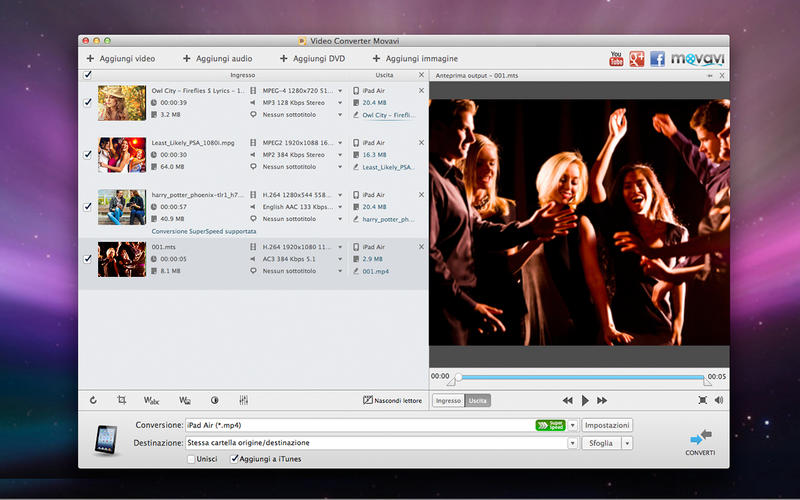Click the playback position slider handle
800x500 pixels.
tap(459, 377)
